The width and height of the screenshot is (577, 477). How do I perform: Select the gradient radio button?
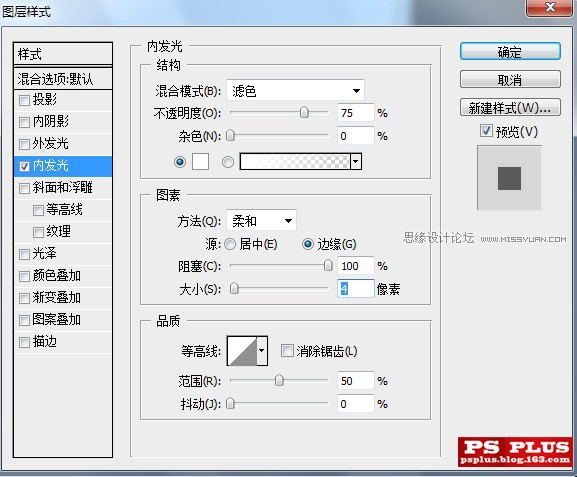click(228, 162)
